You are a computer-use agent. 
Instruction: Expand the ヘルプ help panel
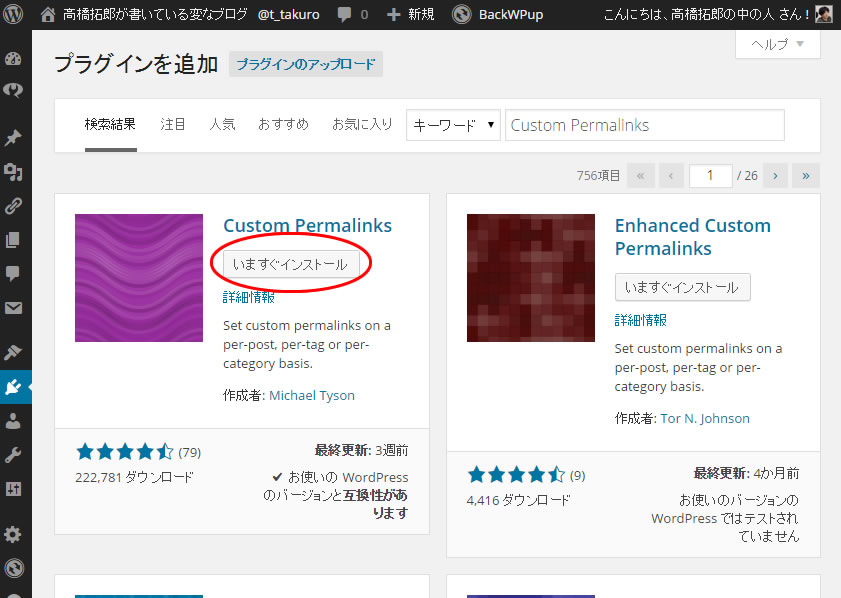click(777, 44)
